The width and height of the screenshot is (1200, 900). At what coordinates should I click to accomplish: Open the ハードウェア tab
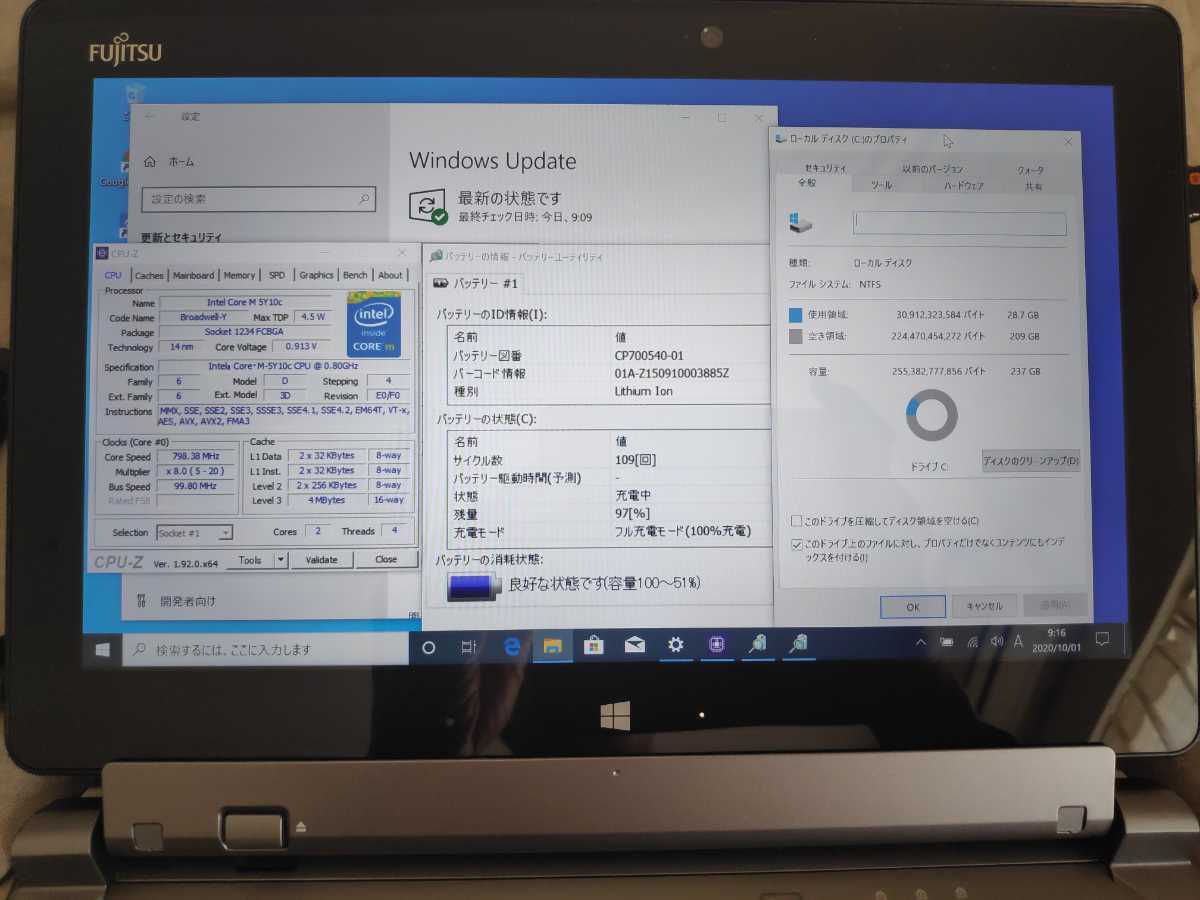[964, 186]
